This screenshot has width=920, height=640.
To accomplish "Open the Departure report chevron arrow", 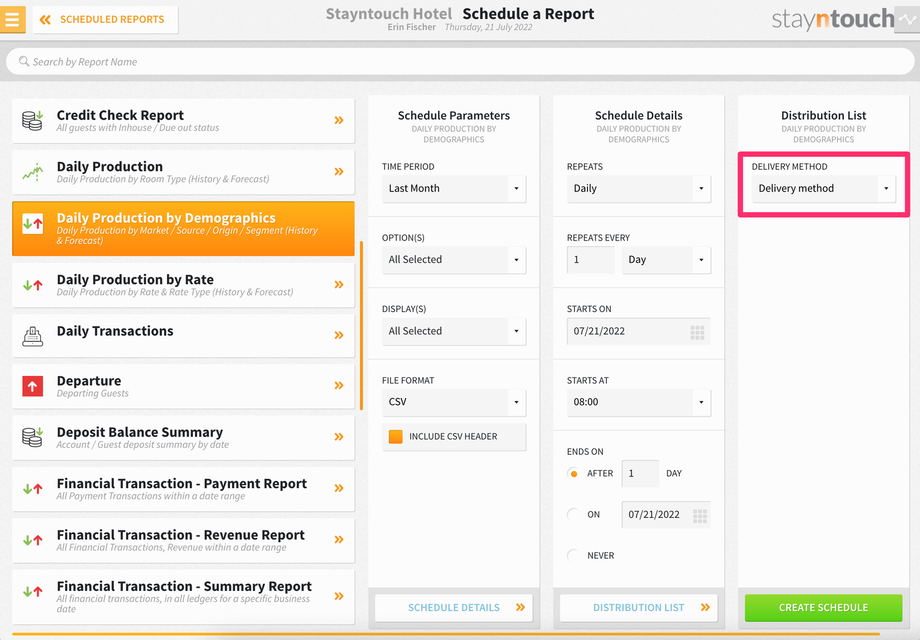I will (339, 385).
